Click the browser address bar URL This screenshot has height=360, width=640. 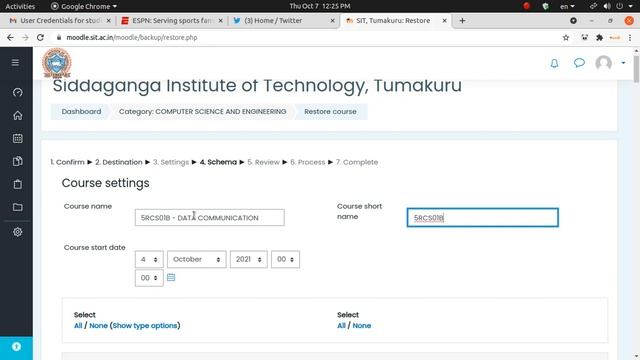[x=132, y=38]
